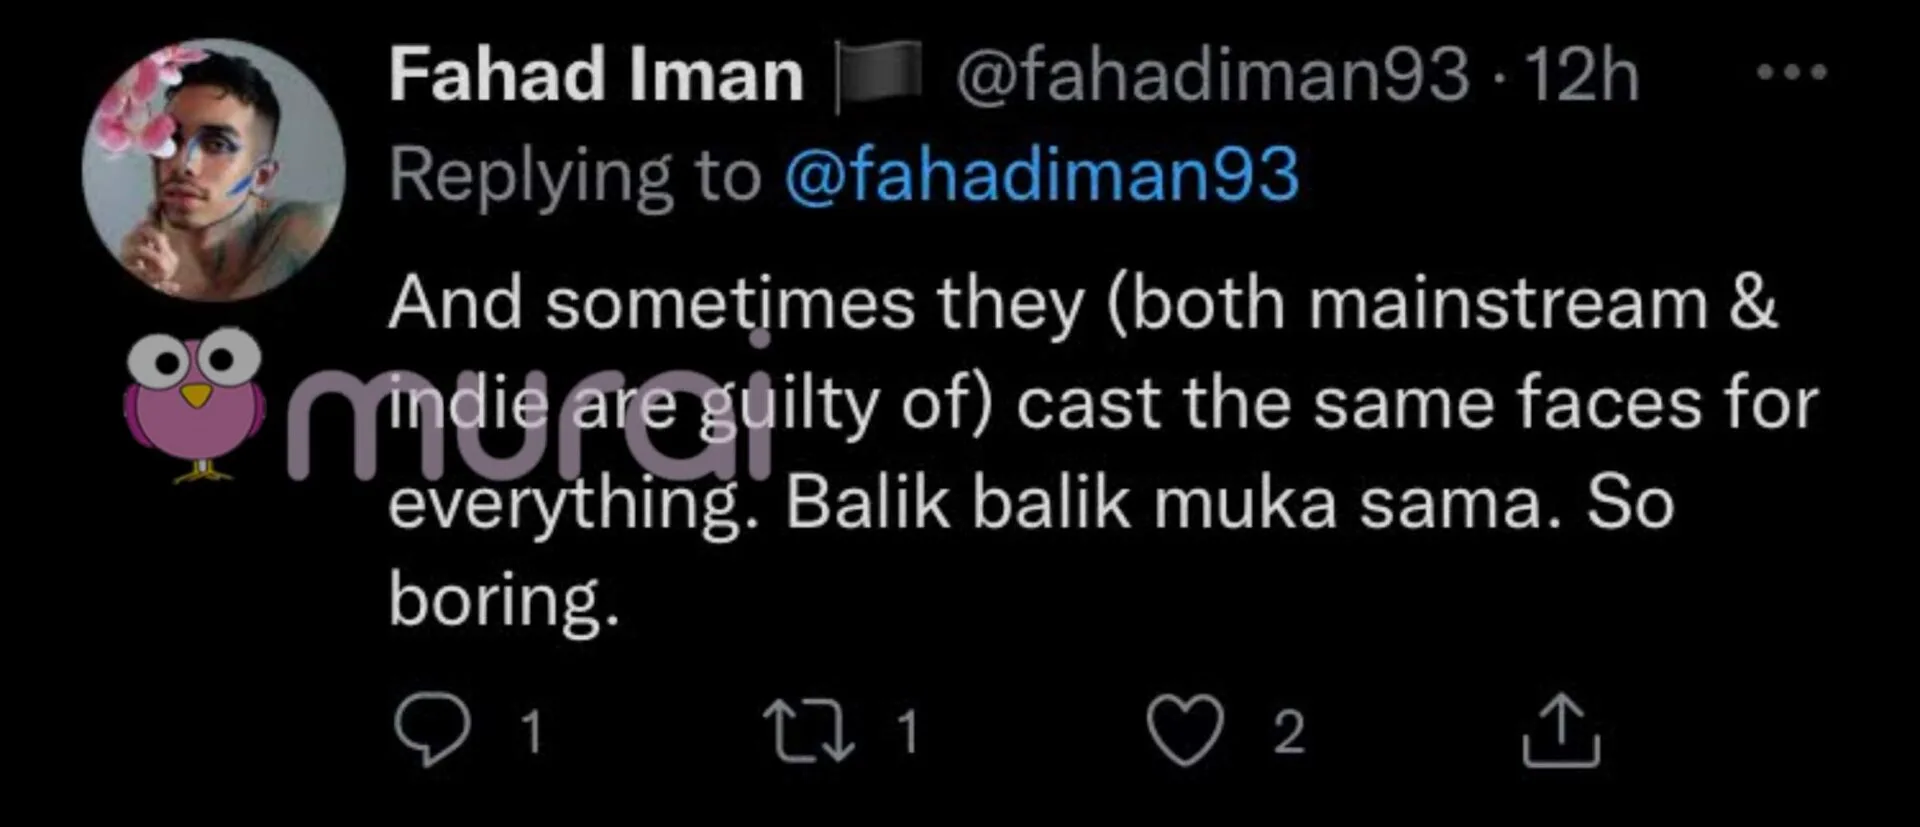The width and height of the screenshot is (1920, 827).
Task: Click the grey 'Replying to' label
Action: click(x=575, y=175)
